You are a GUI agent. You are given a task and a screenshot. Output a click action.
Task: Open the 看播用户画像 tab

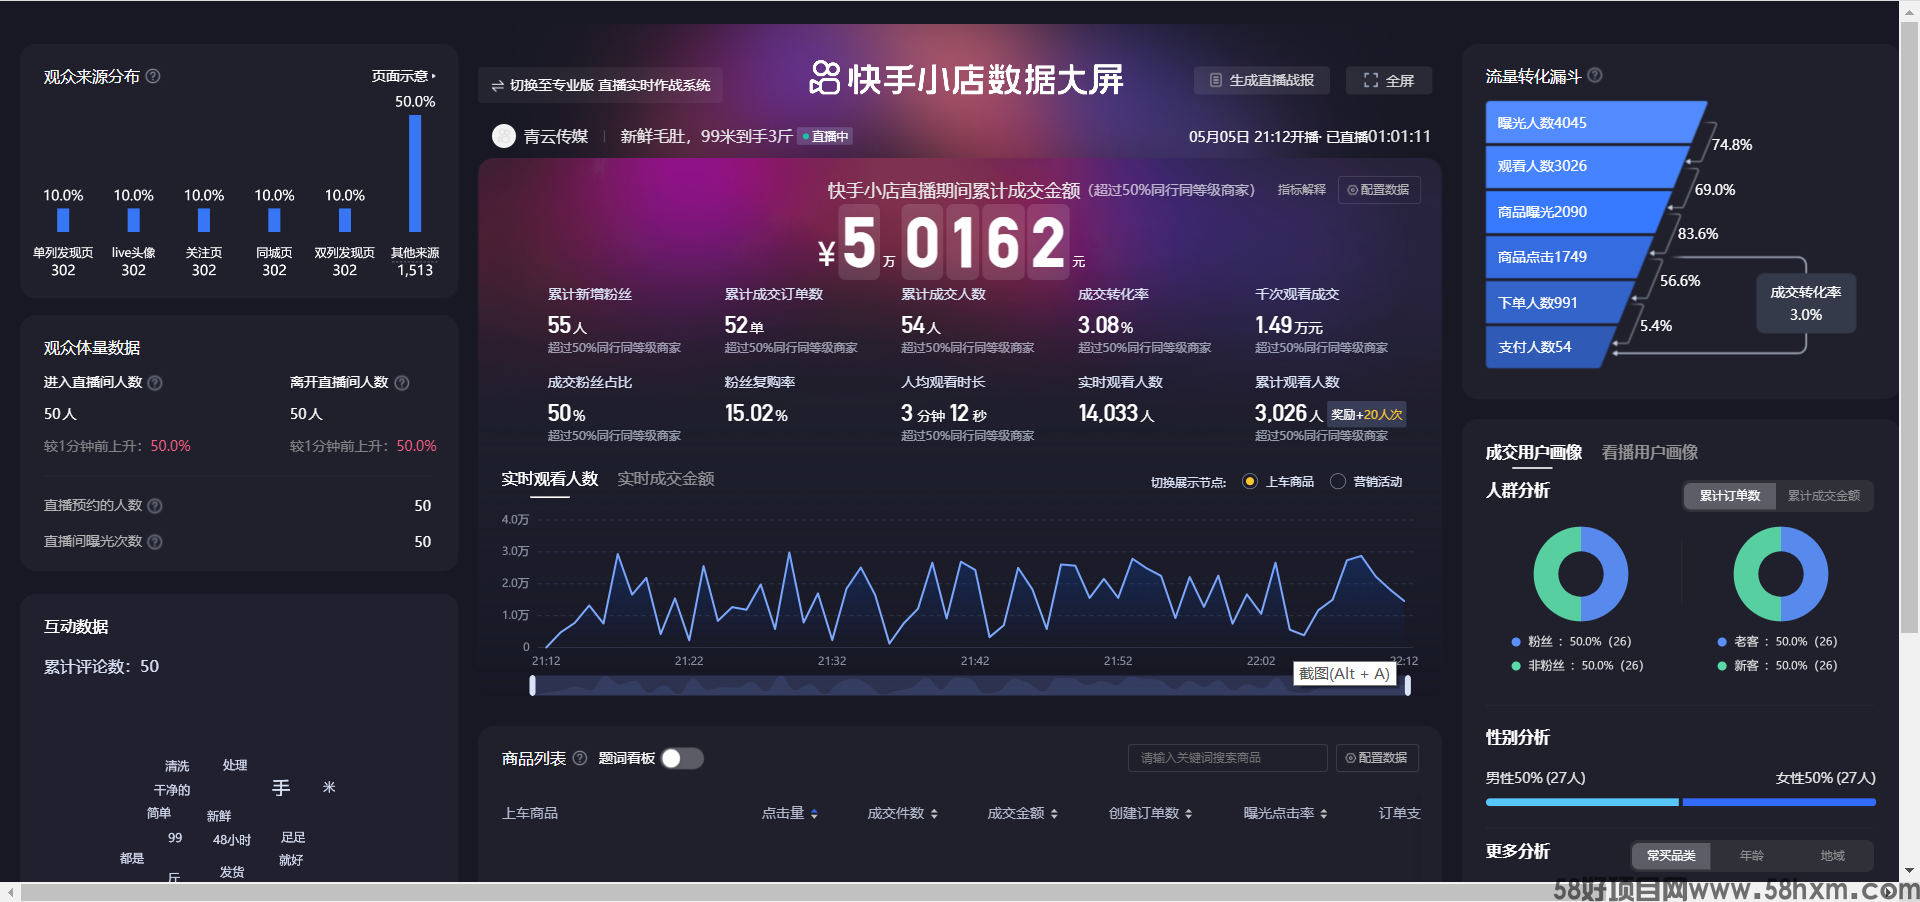(1650, 452)
